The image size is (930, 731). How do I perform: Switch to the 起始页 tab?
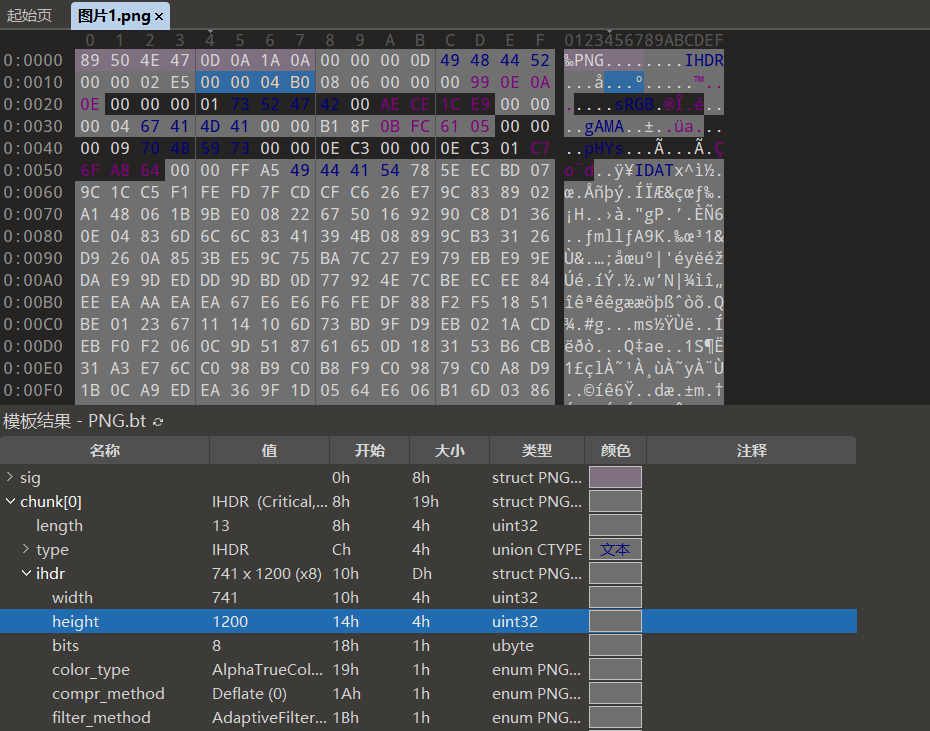point(29,15)
